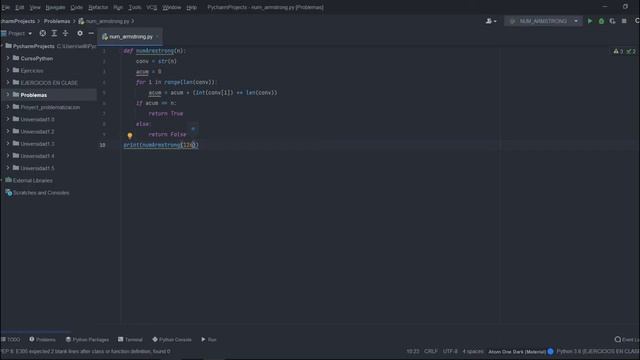Open the Event Log
Image resolution: width=640 pixels, height=360 pixels.
[627, 339]
